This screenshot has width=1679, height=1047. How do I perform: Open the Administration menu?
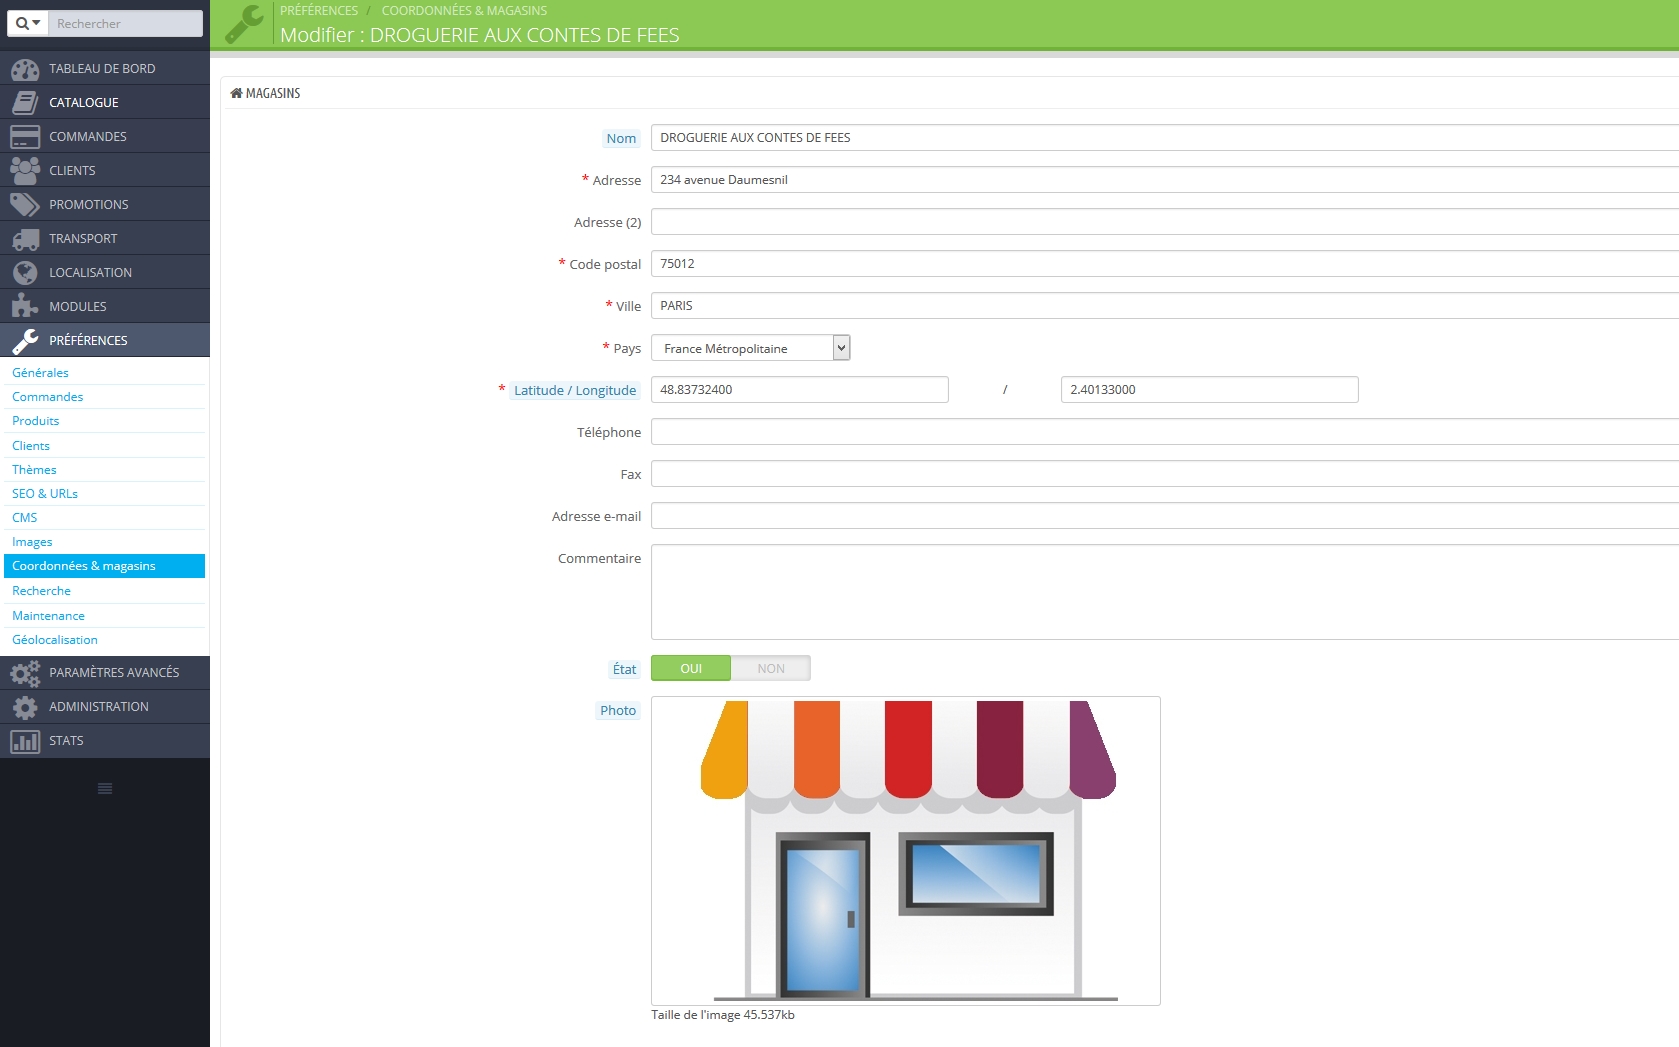click(x=105, y=707)
